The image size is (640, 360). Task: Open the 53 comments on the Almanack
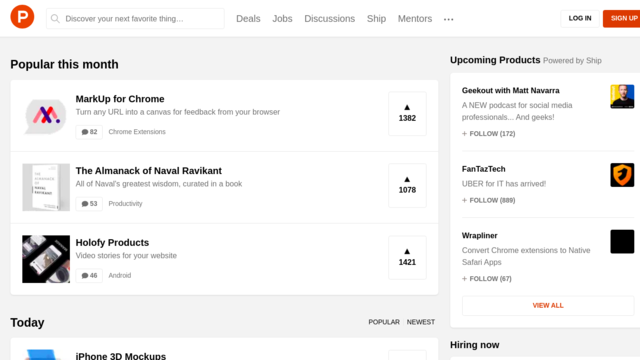click(89, 204)
